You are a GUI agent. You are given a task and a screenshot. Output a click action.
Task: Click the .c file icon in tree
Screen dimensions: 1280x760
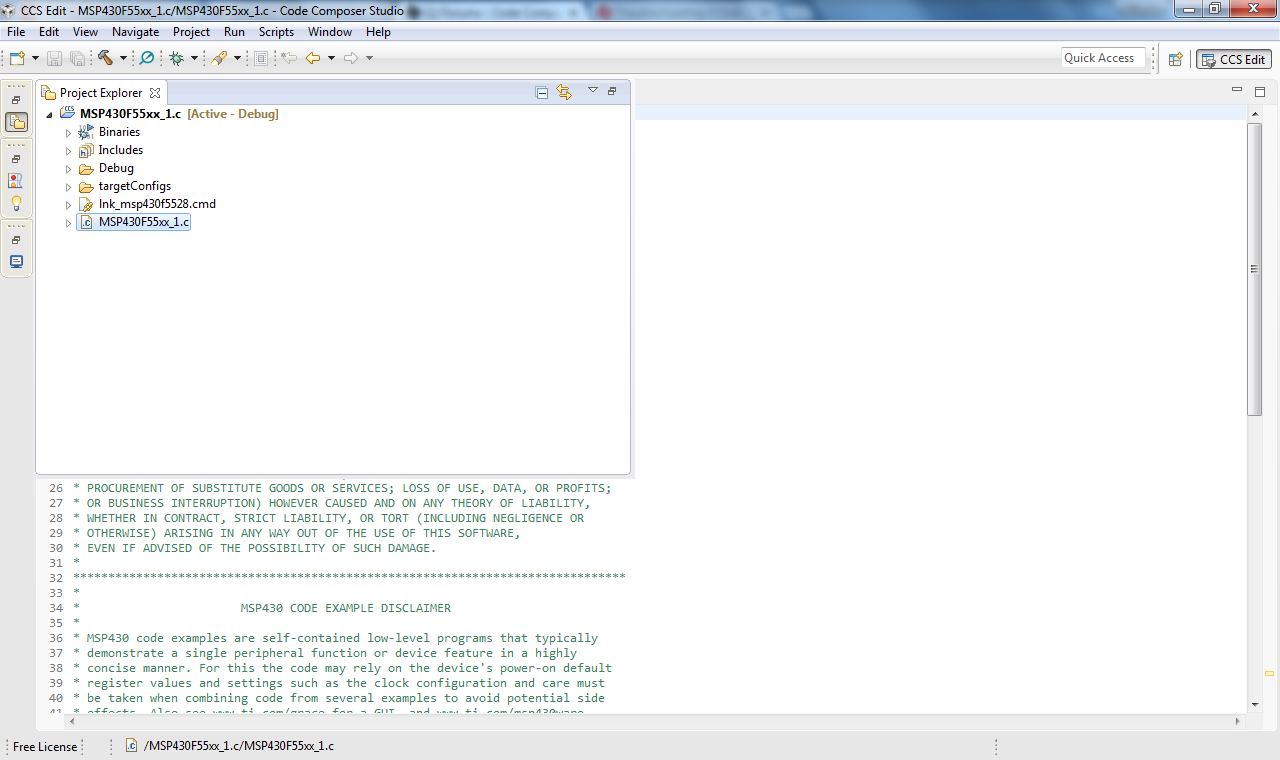click(86, 222)
